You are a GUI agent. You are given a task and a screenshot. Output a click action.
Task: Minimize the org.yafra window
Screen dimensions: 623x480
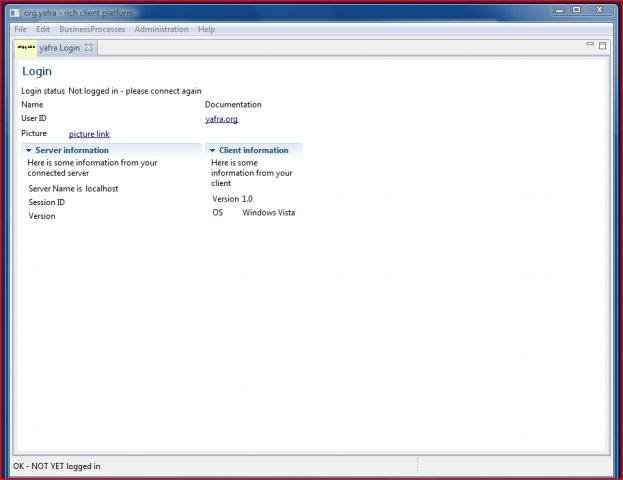[559, 11]
